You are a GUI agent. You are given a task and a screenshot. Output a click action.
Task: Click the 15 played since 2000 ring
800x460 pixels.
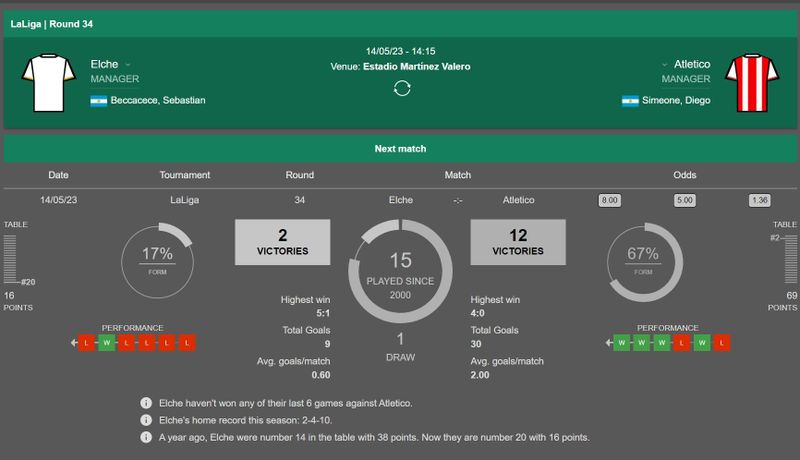400,271
